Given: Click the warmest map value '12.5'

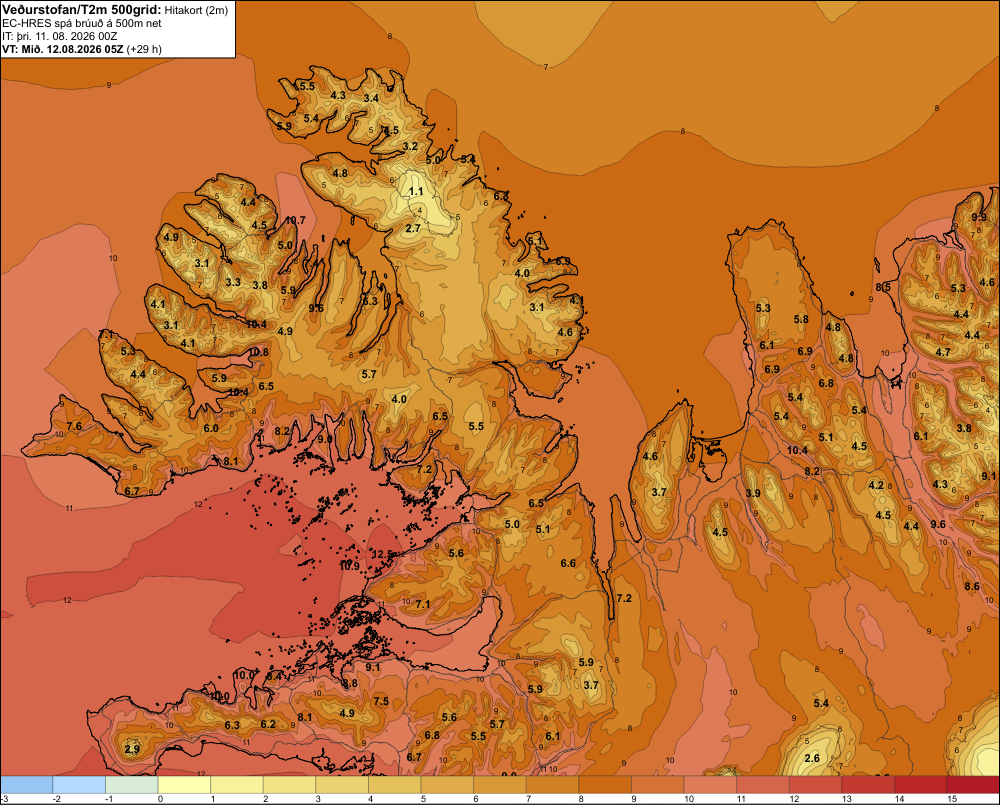Looking at the screenshot, I should (x=381, y=554).
